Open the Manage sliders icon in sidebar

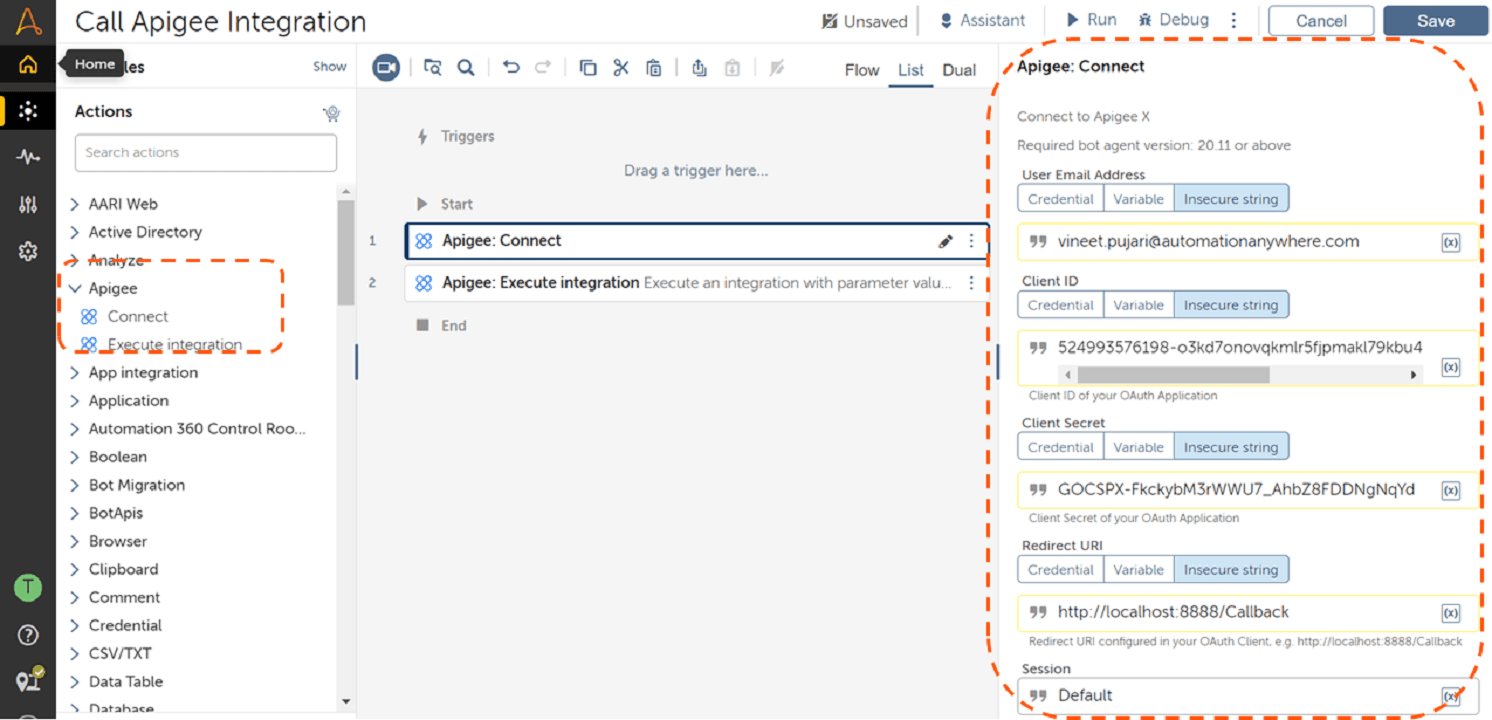[x=28, y=204]
